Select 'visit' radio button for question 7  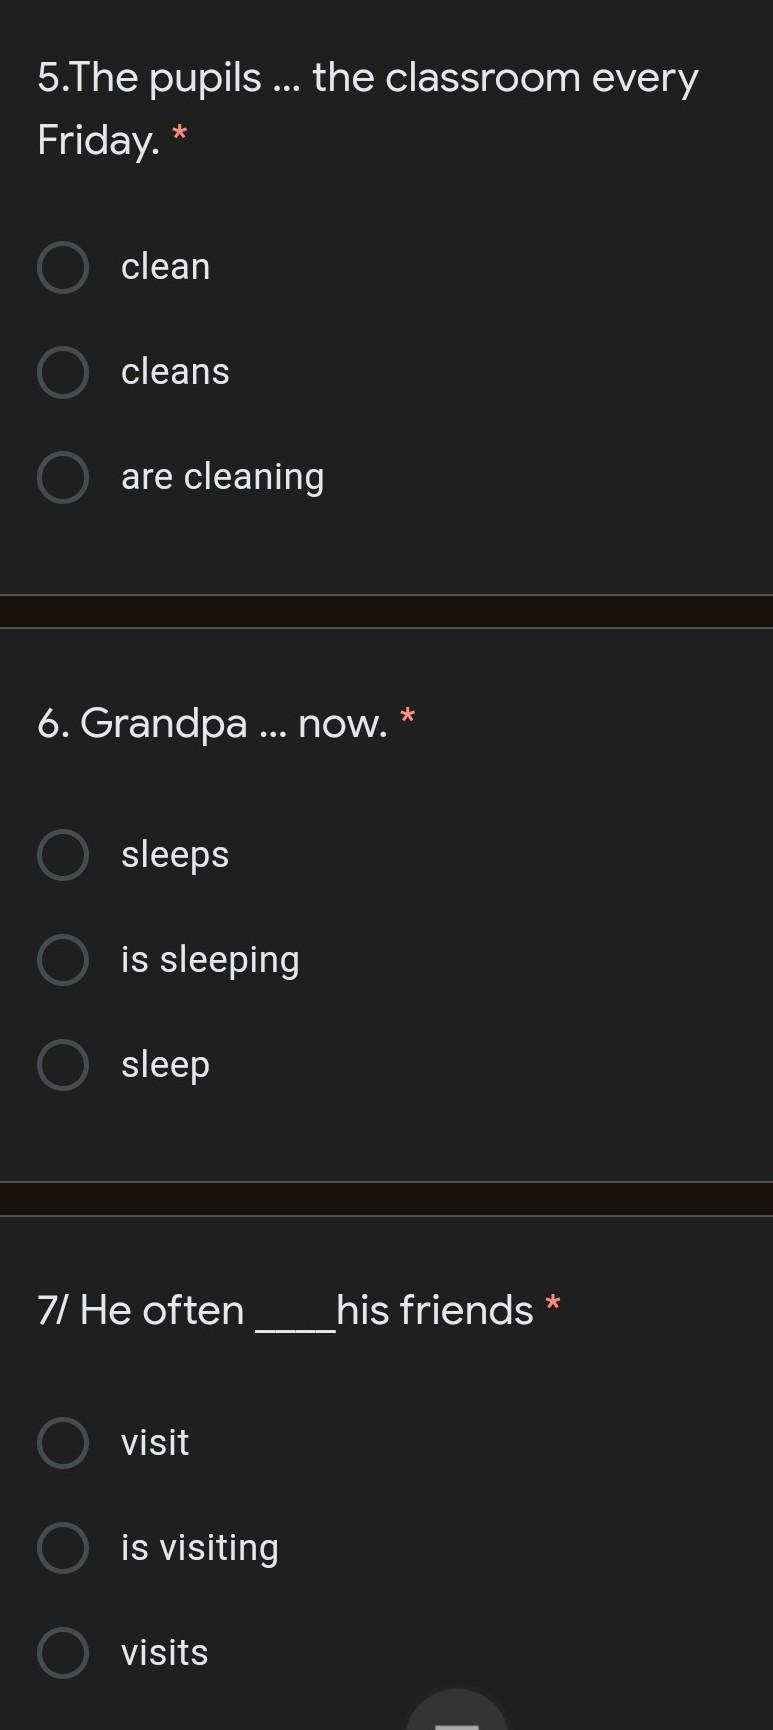63,1443
